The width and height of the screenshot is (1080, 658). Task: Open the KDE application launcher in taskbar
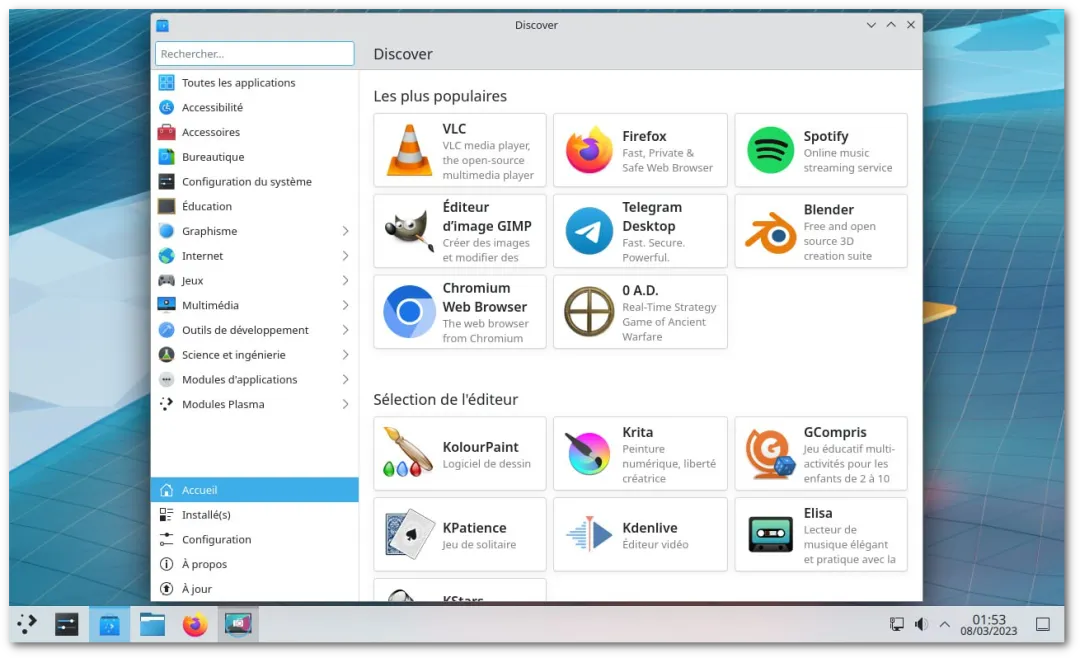(26, 624)
